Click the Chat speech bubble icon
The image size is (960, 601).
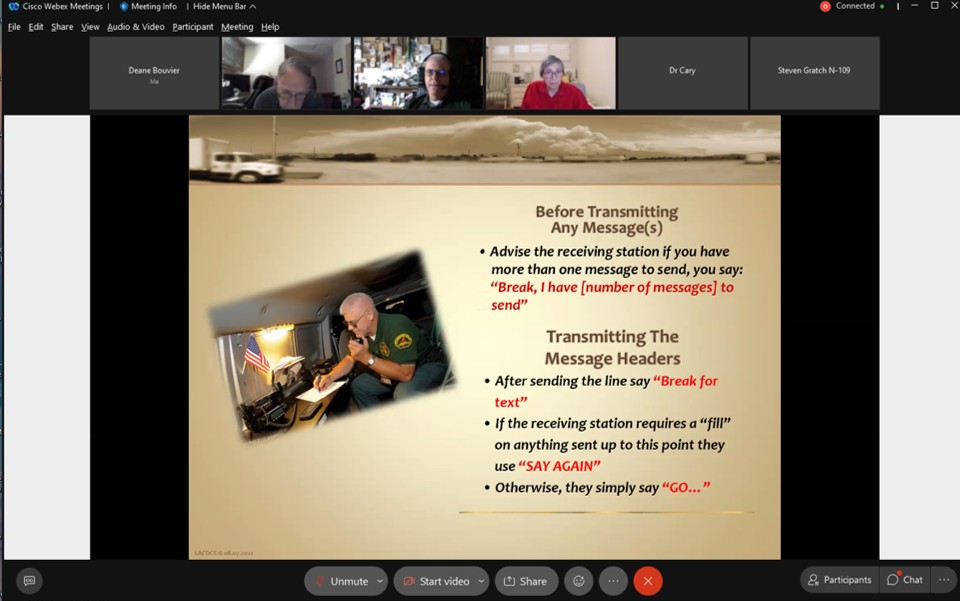(x=893, y=580)
